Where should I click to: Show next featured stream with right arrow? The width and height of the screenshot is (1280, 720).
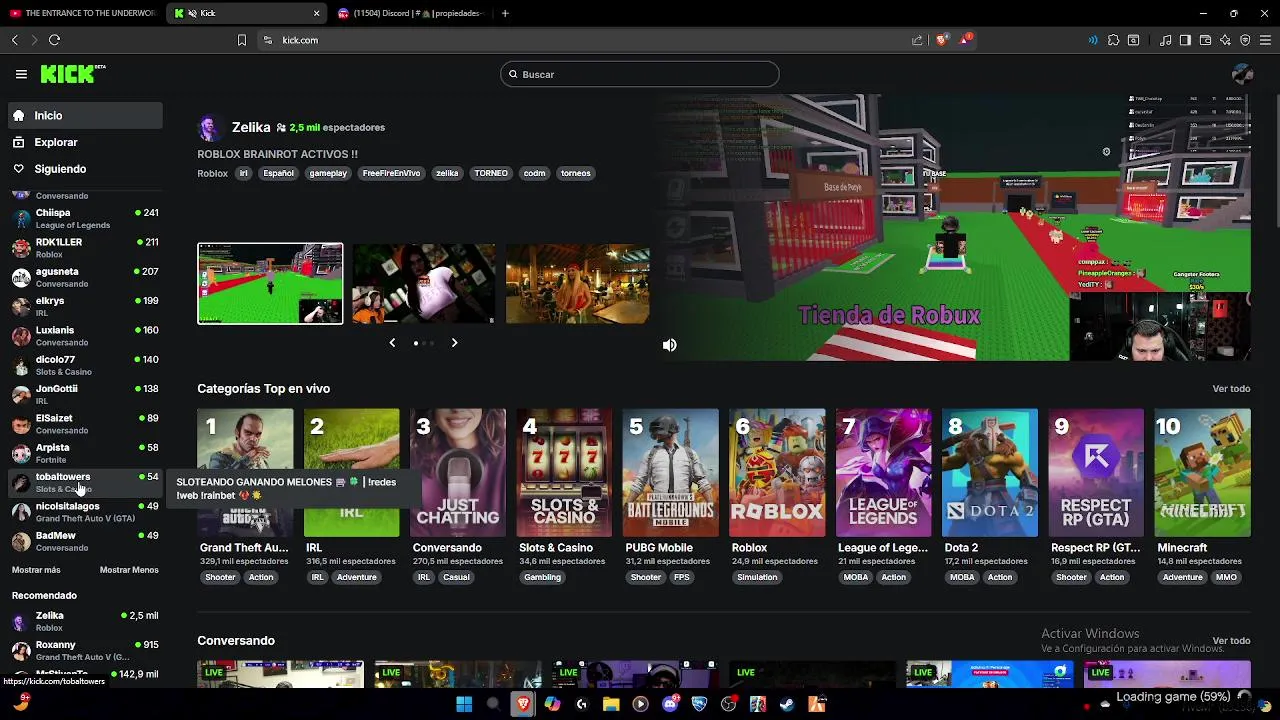pyautogui.click(x=454, y=343)
